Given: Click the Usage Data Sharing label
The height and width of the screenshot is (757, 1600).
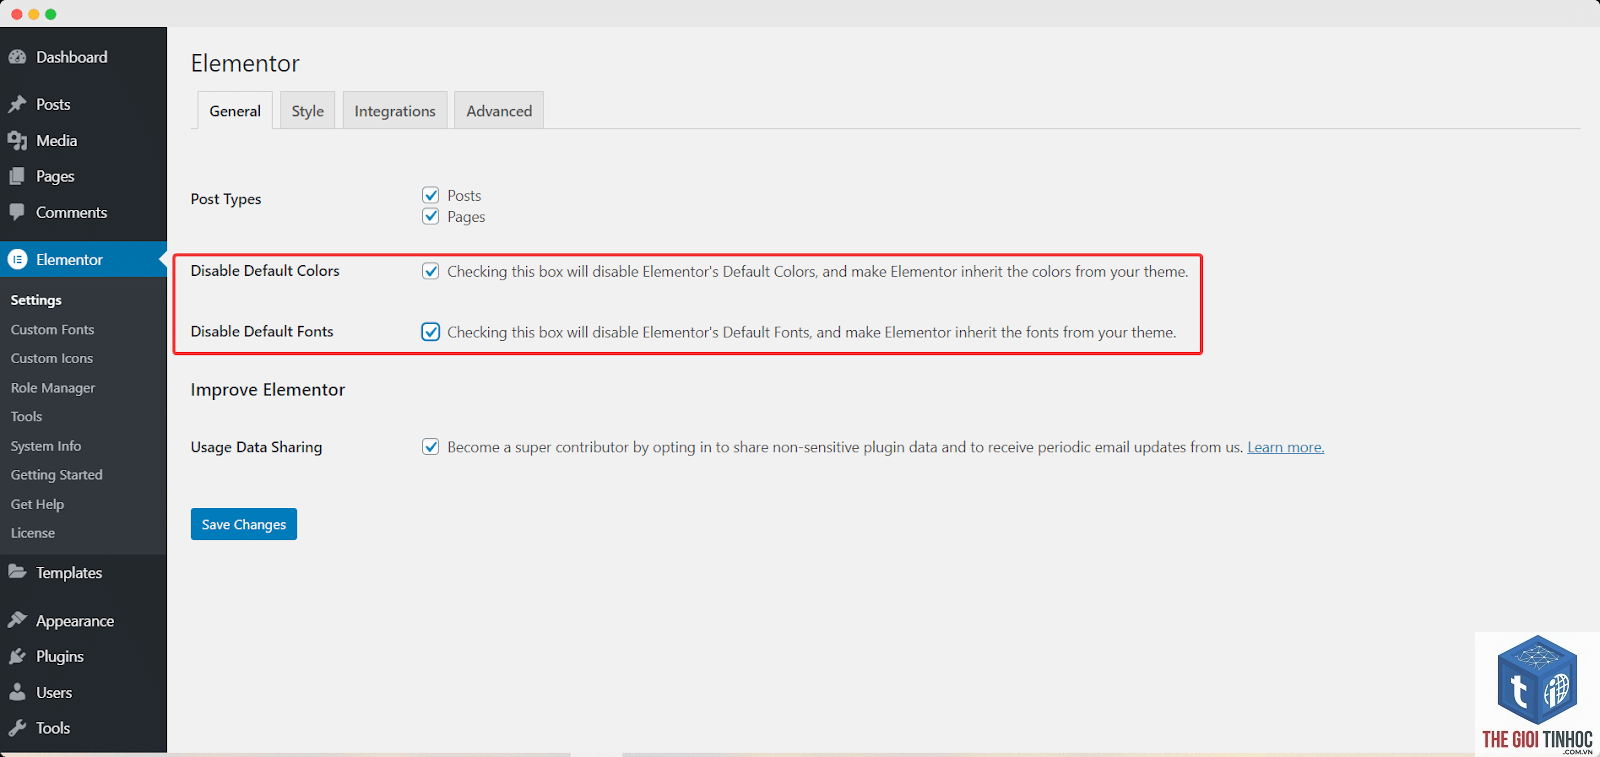Looking at the screenshot, I should pos(257,447).
